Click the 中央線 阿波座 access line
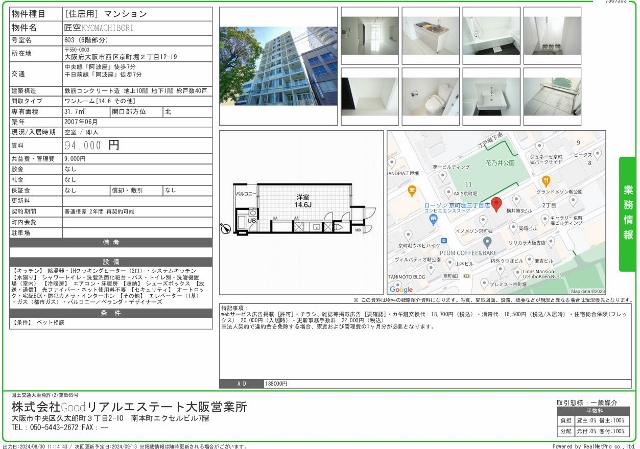The width and height of the screenshot is (640, 449). tap(100, 67)
